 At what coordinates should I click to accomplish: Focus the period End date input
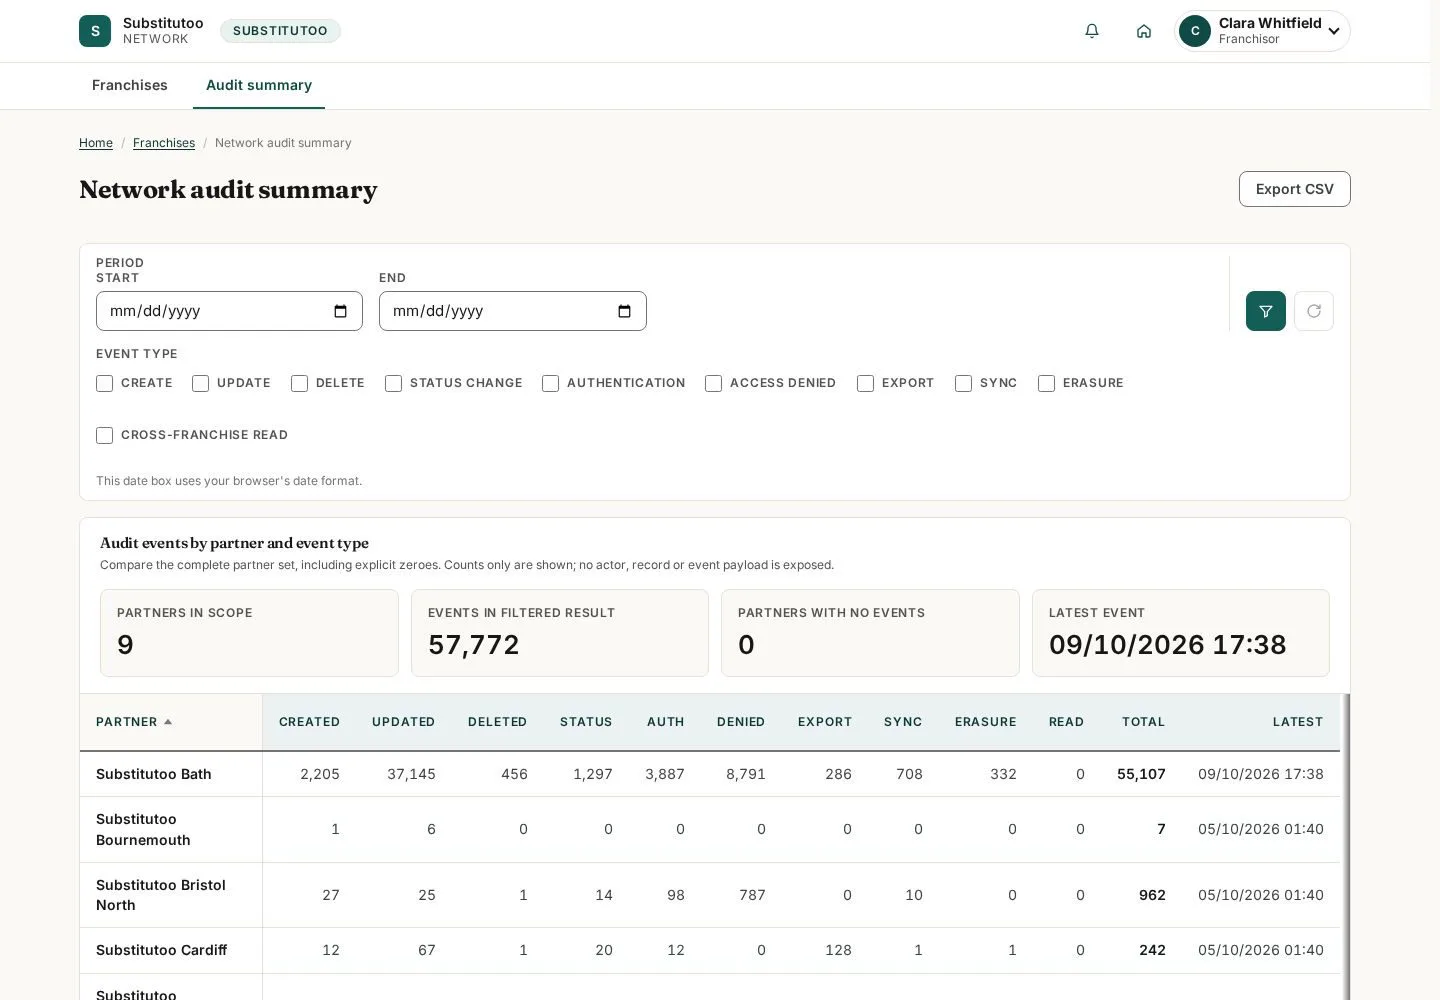click(x=512, y=311)
